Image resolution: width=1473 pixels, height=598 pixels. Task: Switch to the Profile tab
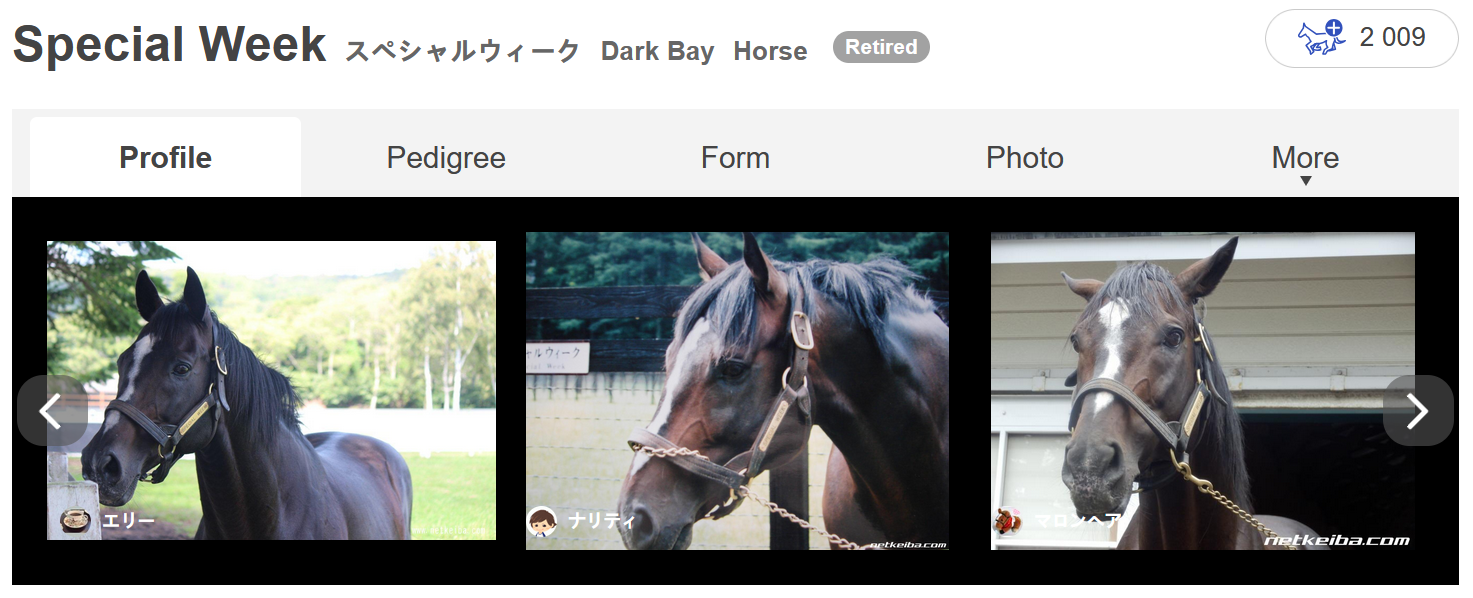[x=165, y=157]
